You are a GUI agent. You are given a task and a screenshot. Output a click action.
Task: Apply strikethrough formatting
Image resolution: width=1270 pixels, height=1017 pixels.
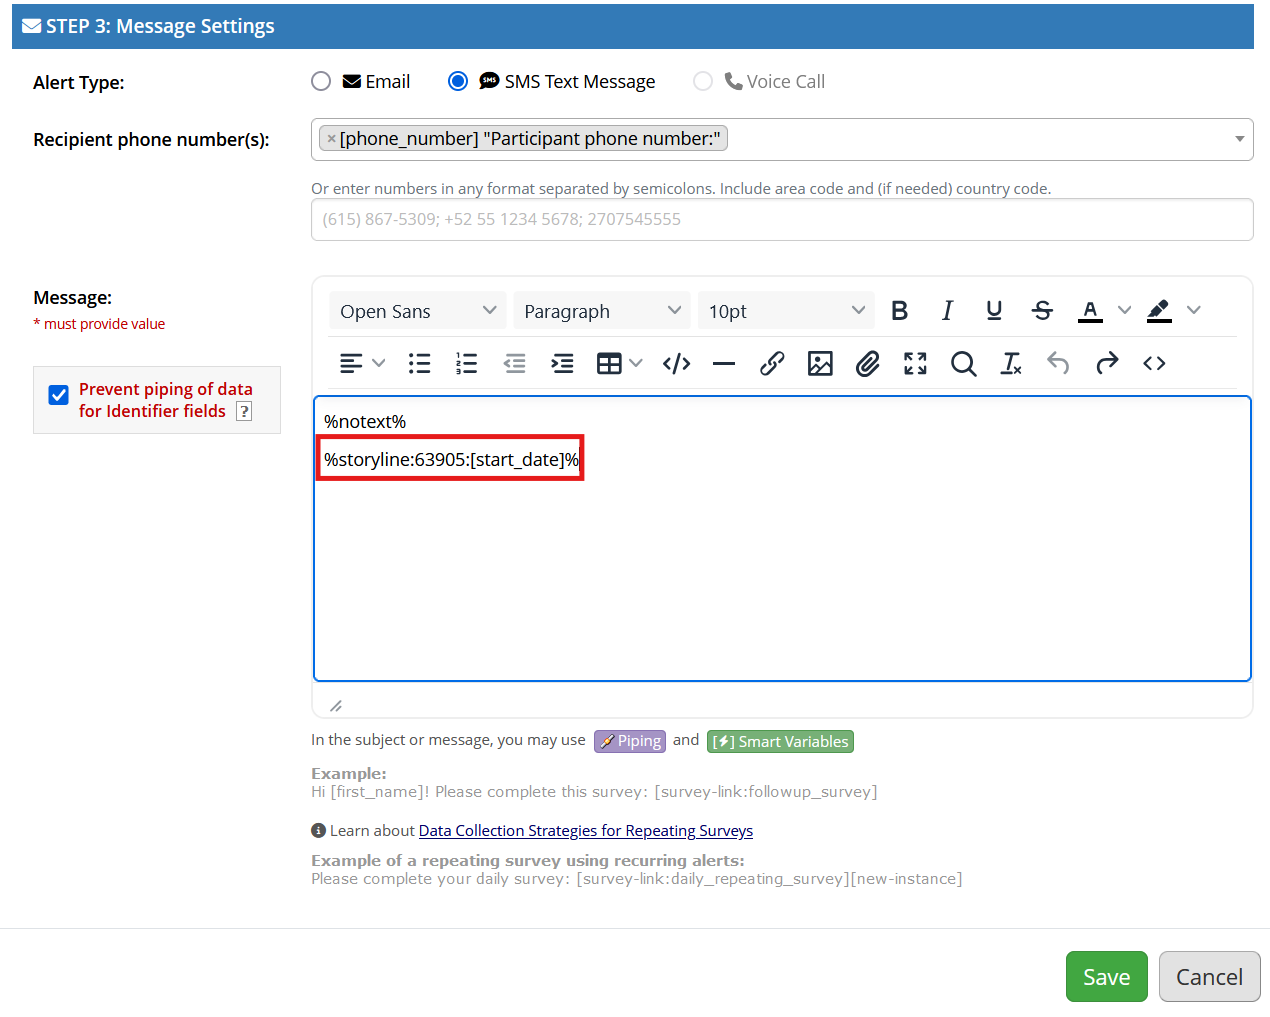[x=1042, y=311]
